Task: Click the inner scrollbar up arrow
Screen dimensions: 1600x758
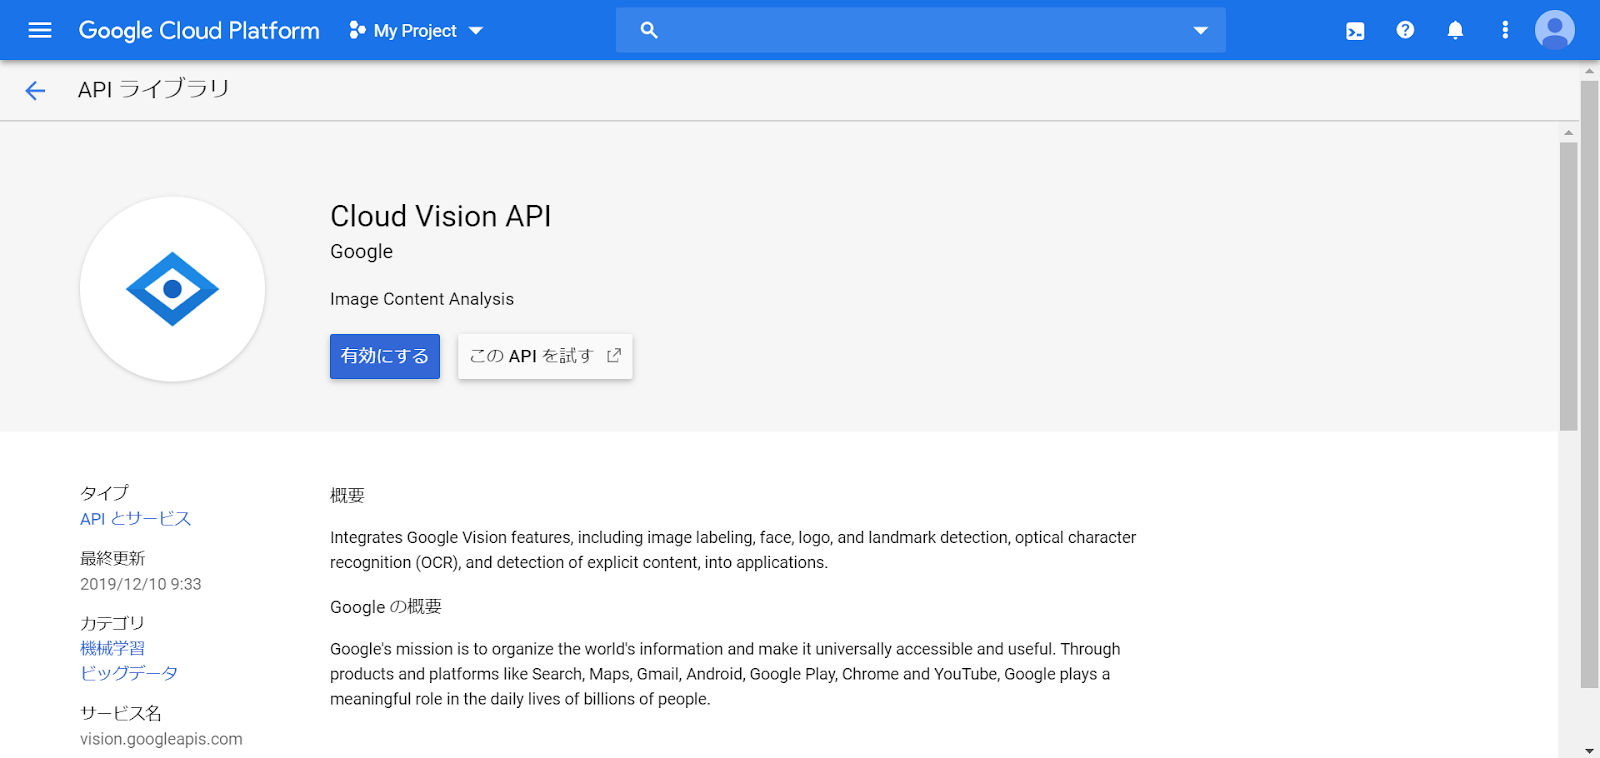Action: click(x=1568, y=133)
